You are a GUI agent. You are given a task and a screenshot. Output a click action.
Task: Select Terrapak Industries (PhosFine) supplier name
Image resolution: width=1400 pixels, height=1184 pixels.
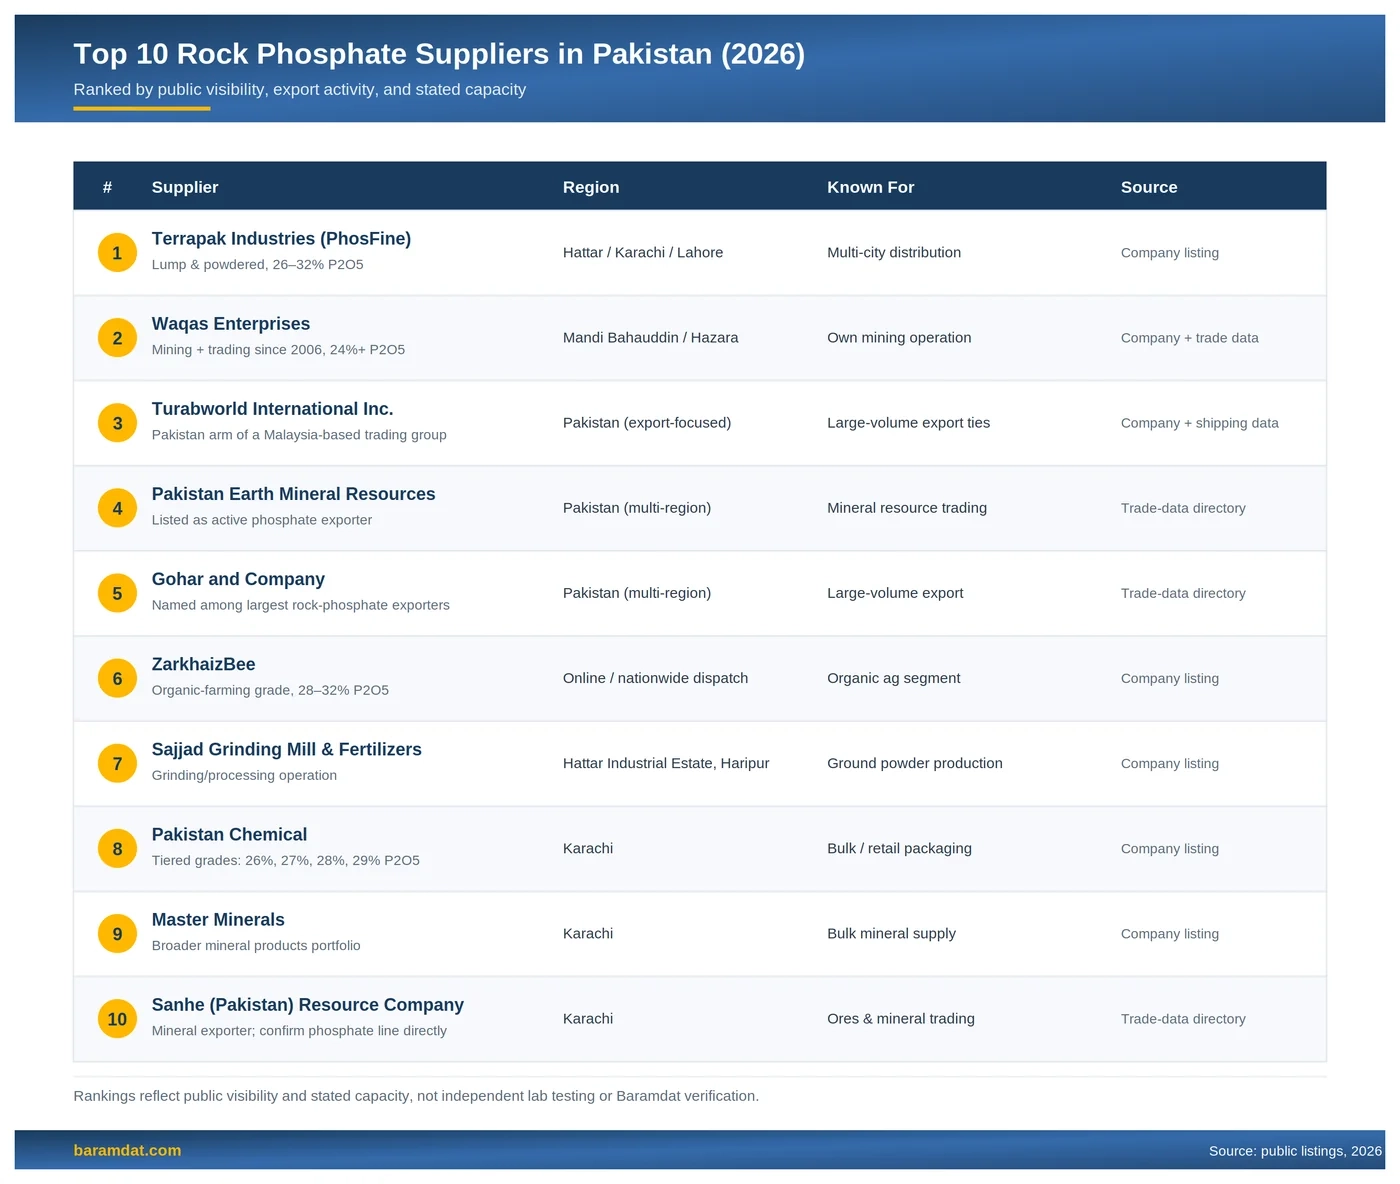click(281, 238)
